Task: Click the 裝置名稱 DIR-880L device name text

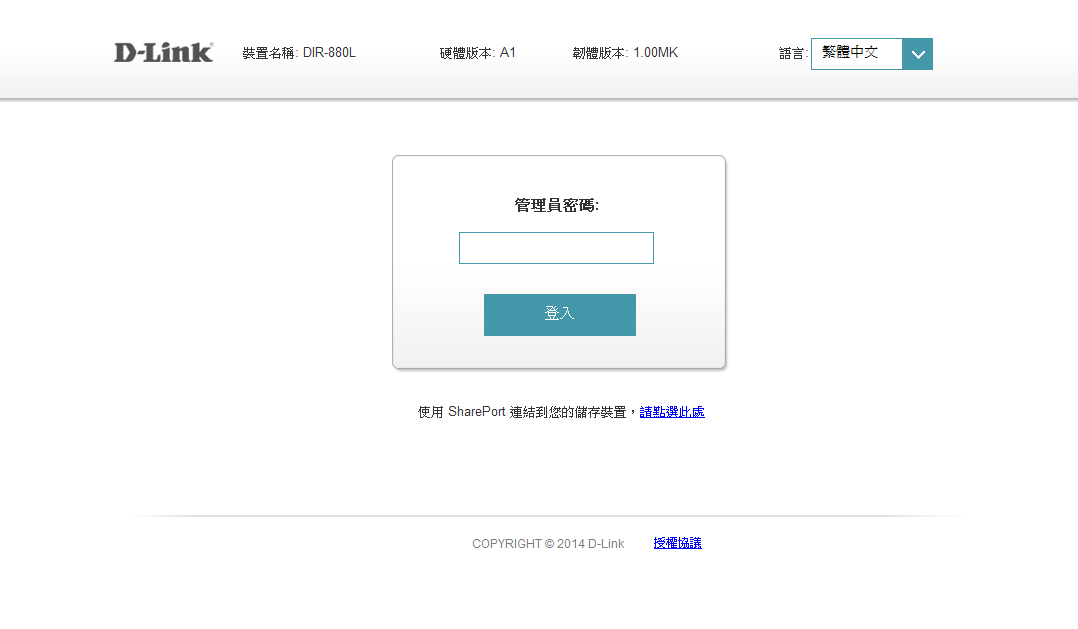Action: 298,53
